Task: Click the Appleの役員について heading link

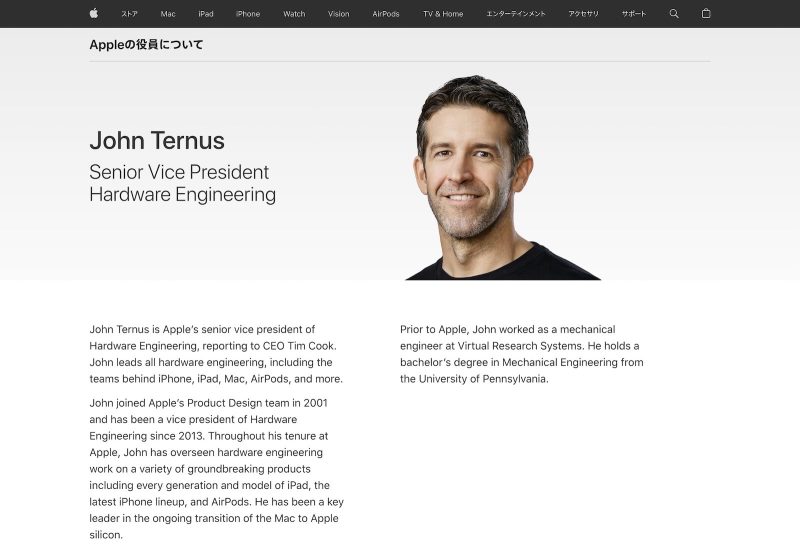Action: tap(146, 44)
